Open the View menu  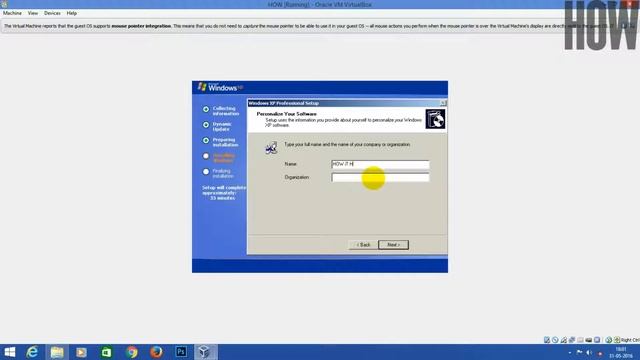point(33,13)
